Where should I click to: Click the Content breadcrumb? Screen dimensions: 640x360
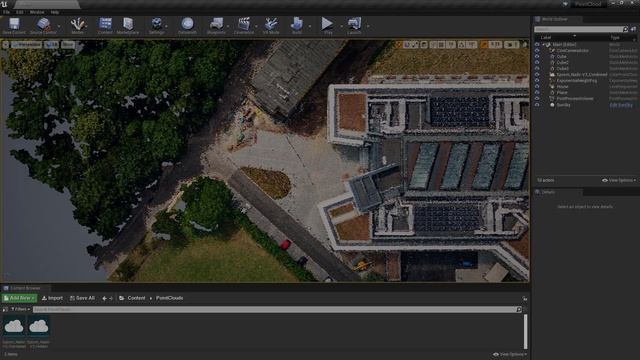pos(136,298)
